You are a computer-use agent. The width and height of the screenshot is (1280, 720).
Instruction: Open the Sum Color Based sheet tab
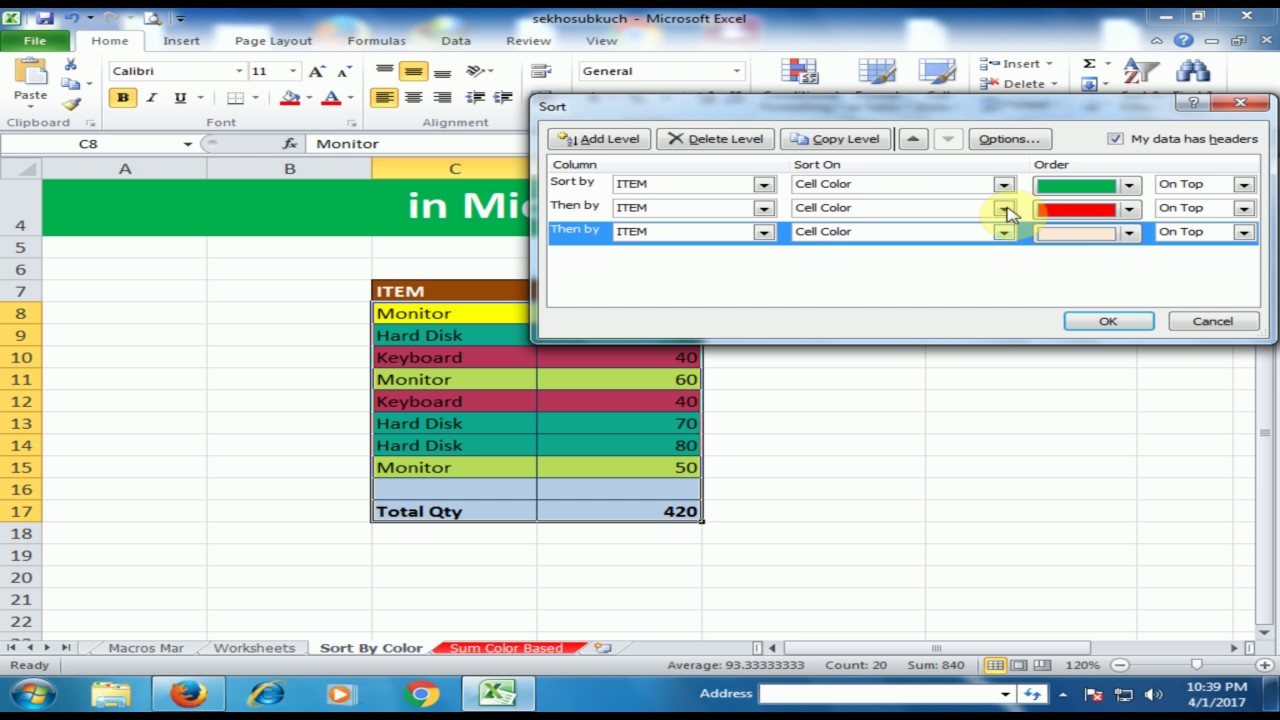[x=506, y=648]
